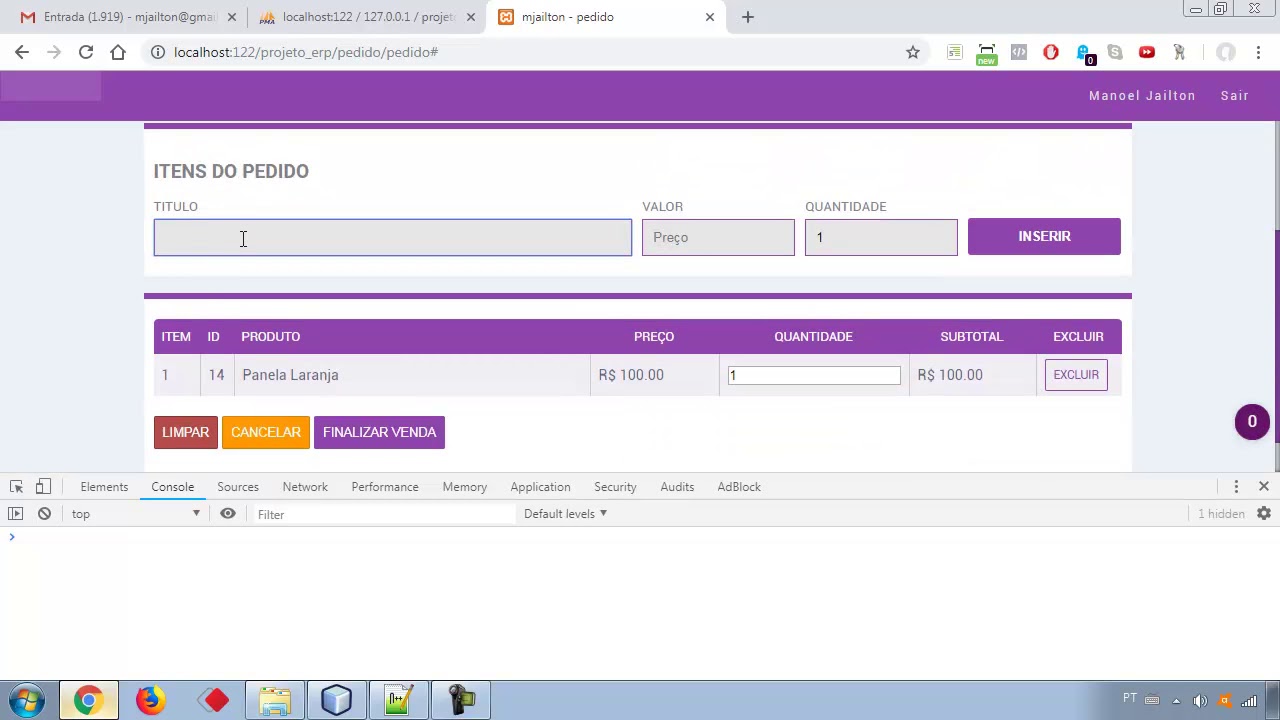Remove Panela Laranja using the EXCLUIR button

1075,375
